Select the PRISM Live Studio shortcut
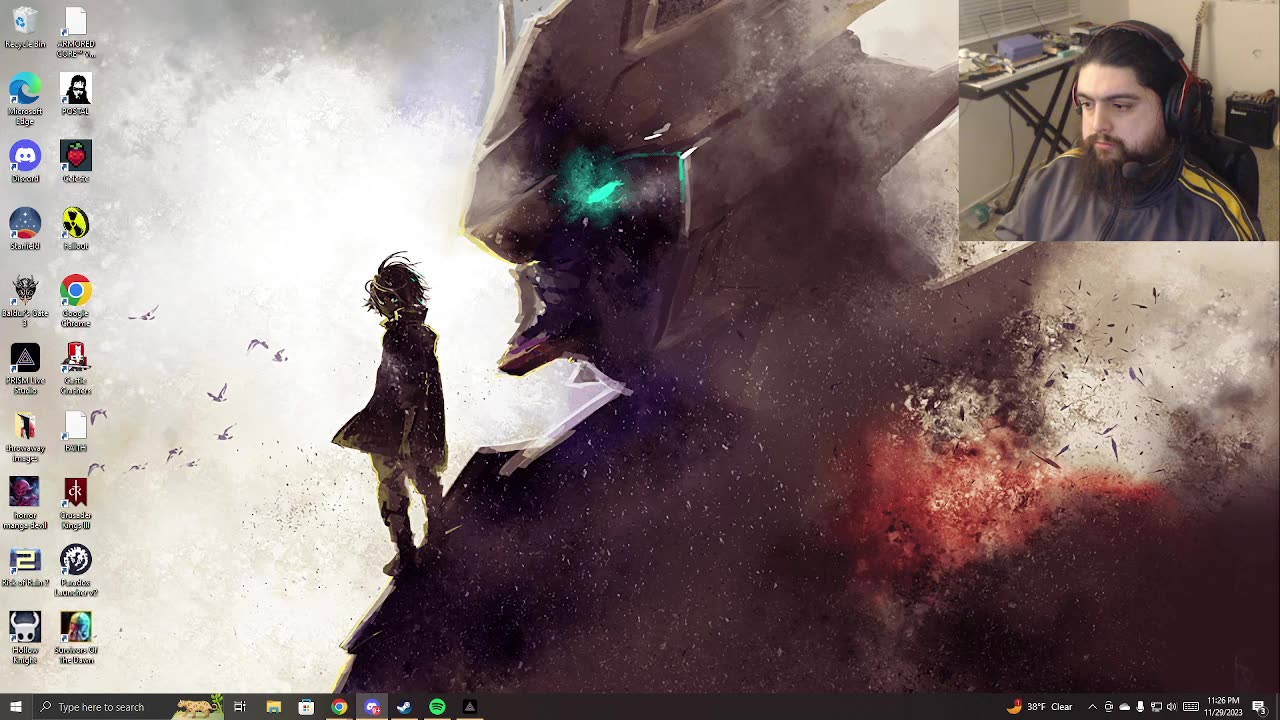 point(25,368)
